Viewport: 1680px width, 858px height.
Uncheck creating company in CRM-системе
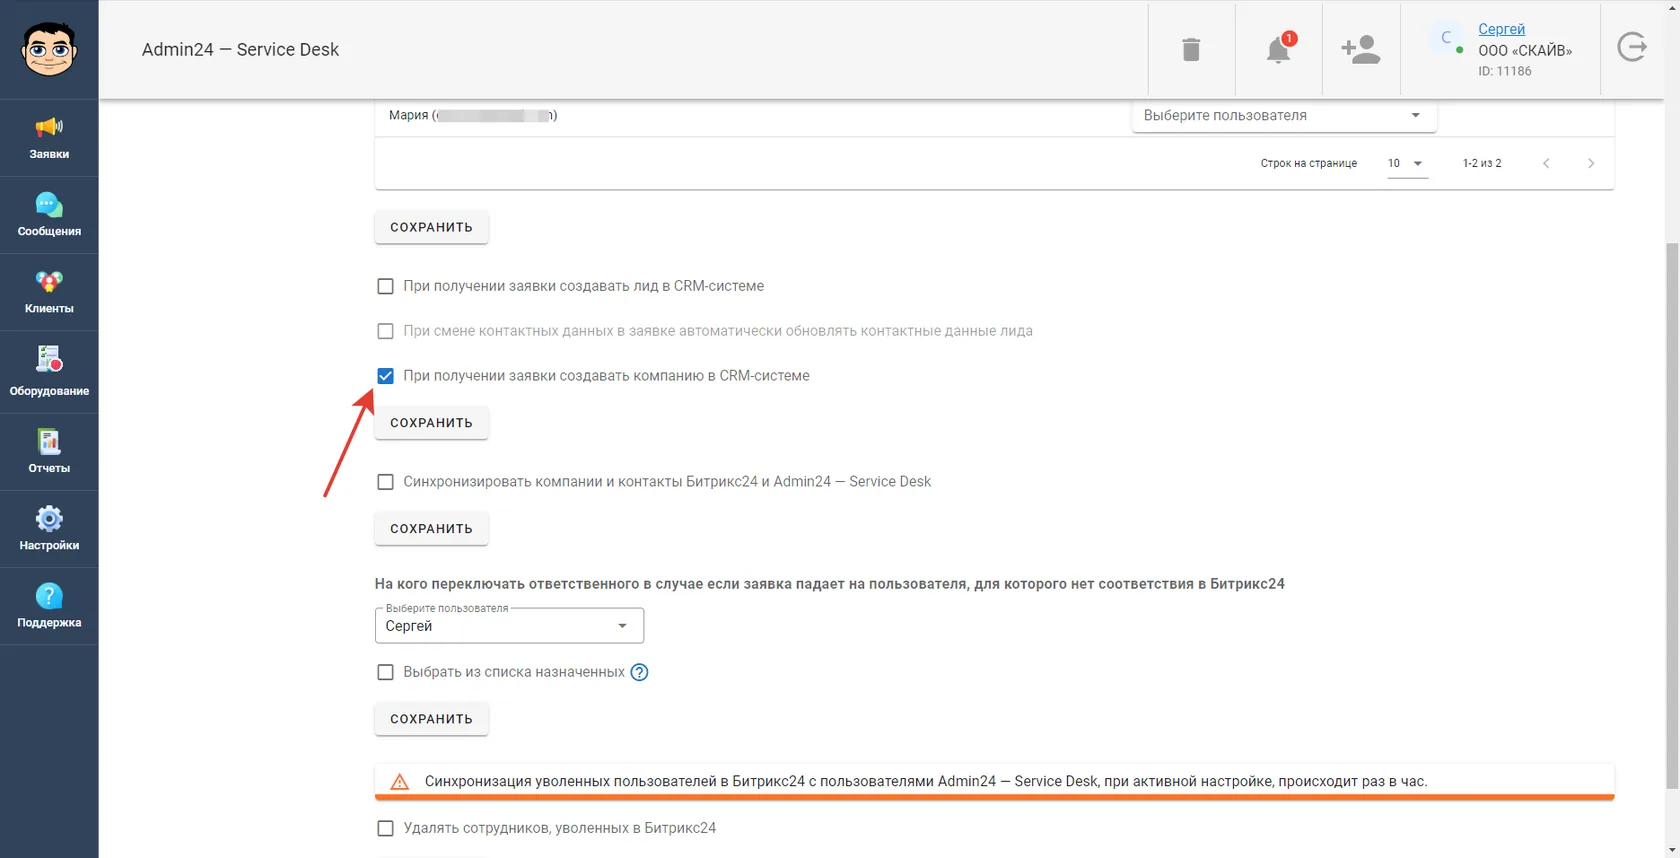(385, 376)
